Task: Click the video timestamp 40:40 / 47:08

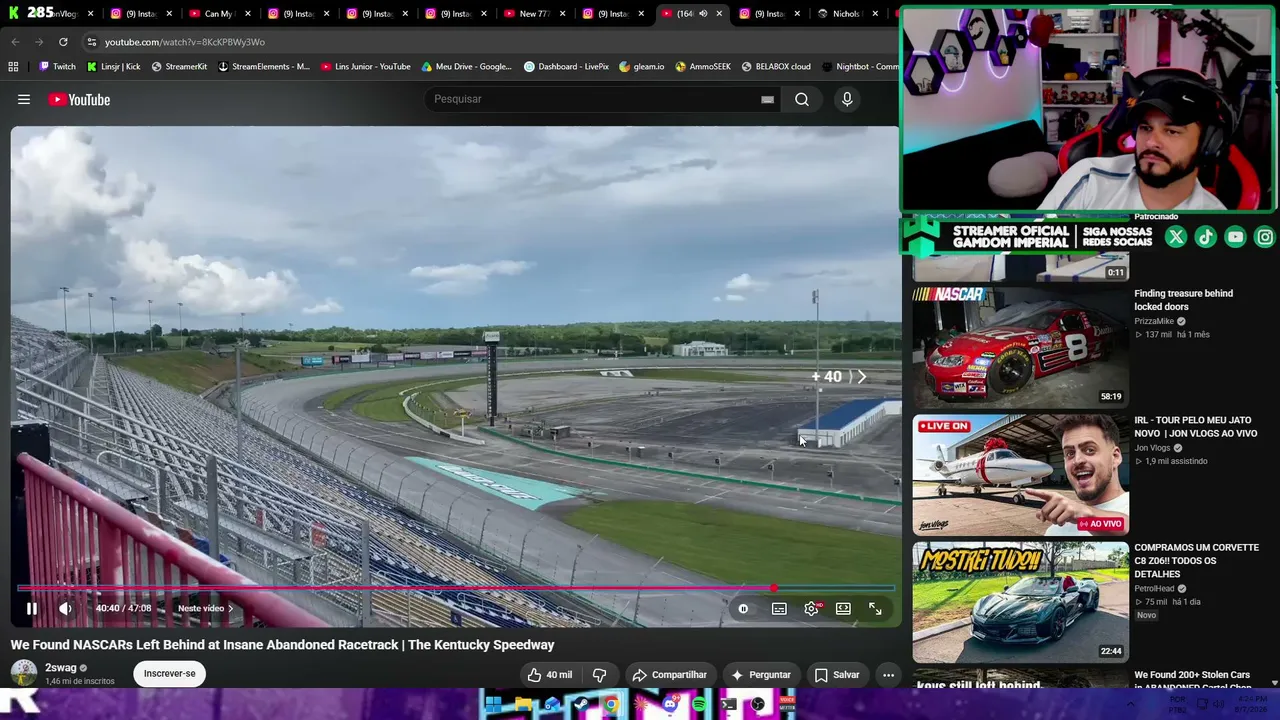Action: click(123, 608)
